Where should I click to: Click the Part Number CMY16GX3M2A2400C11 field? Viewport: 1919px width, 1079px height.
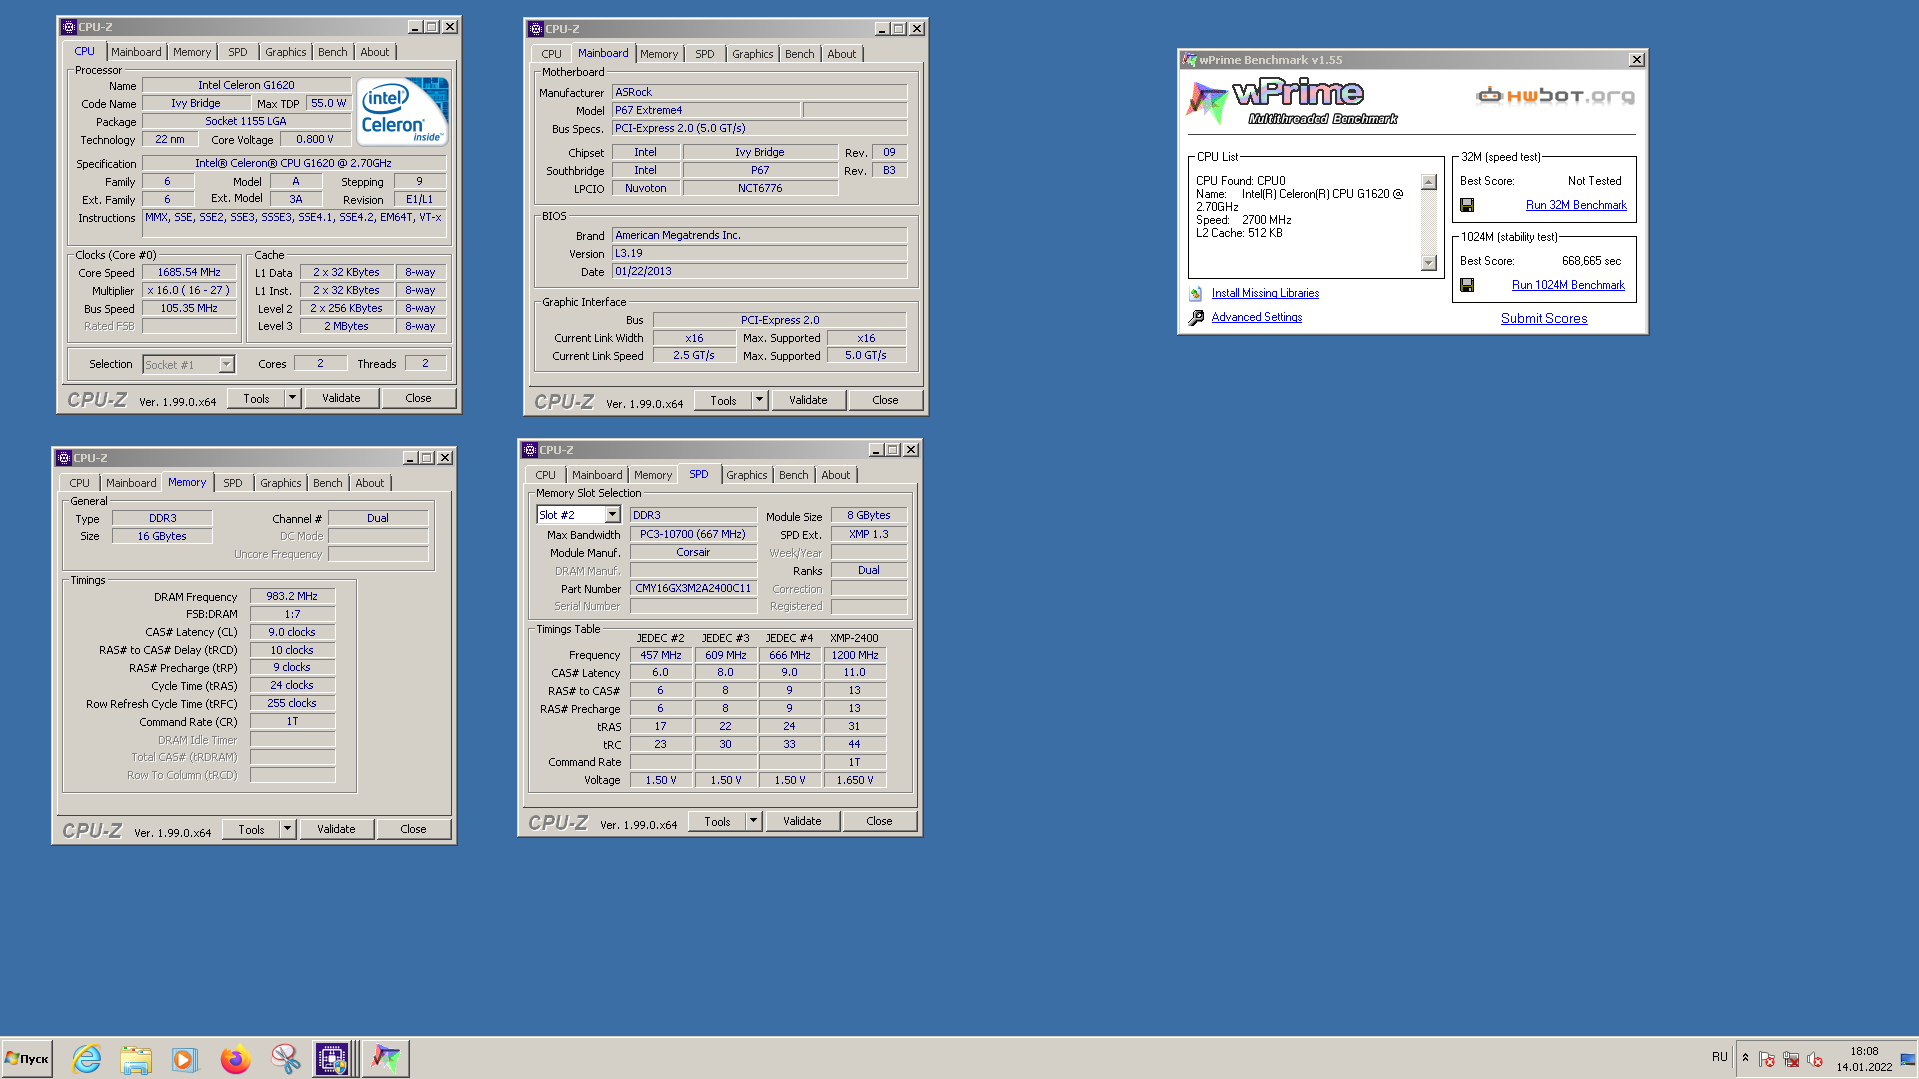click(x=693, y=588)
